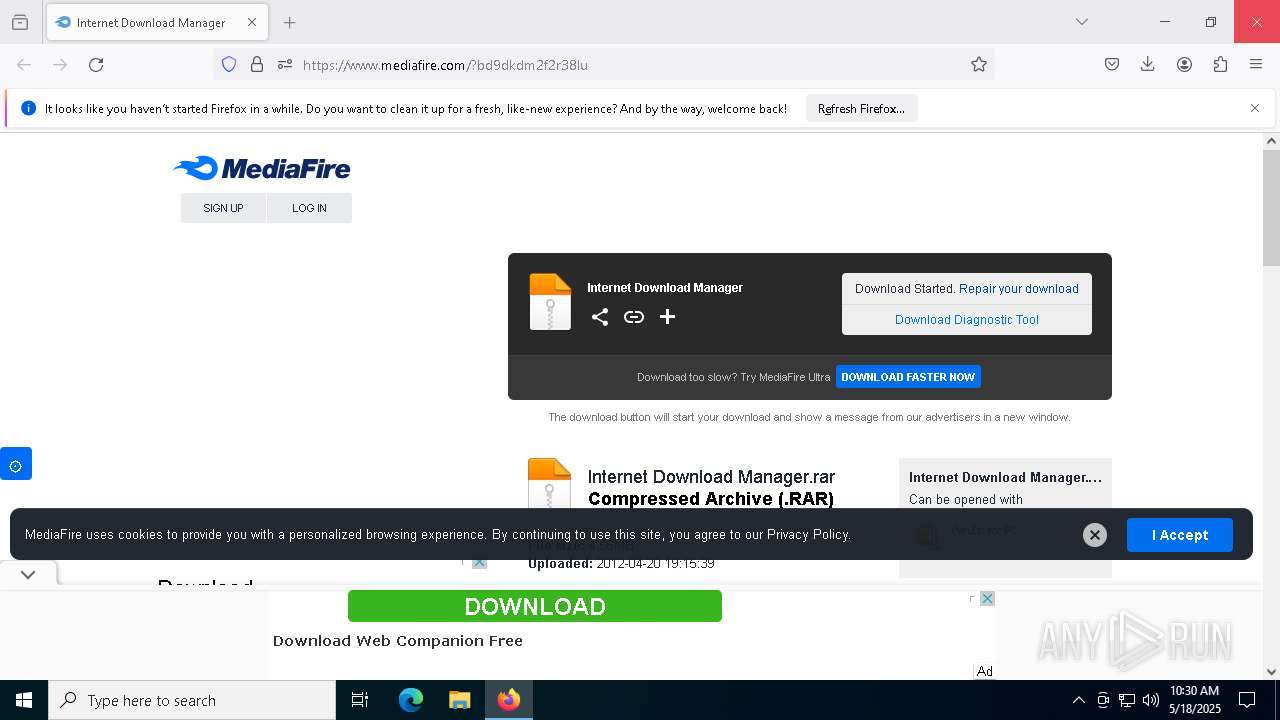This screenshot has height=720, width=1280.
Task: Click the MediaFire logo
Action: coord(262,168)
